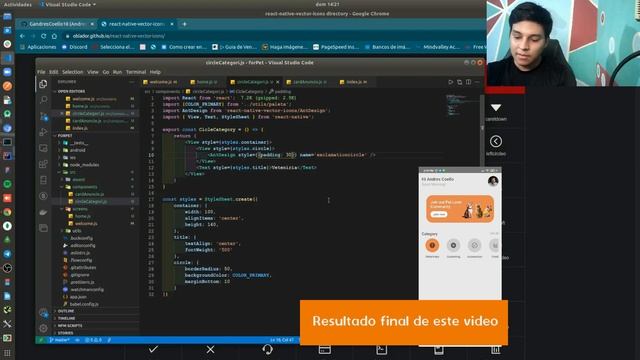Expand the node_modules folder
The height and width of the screenshot is (360, 640).
[84, 165]
